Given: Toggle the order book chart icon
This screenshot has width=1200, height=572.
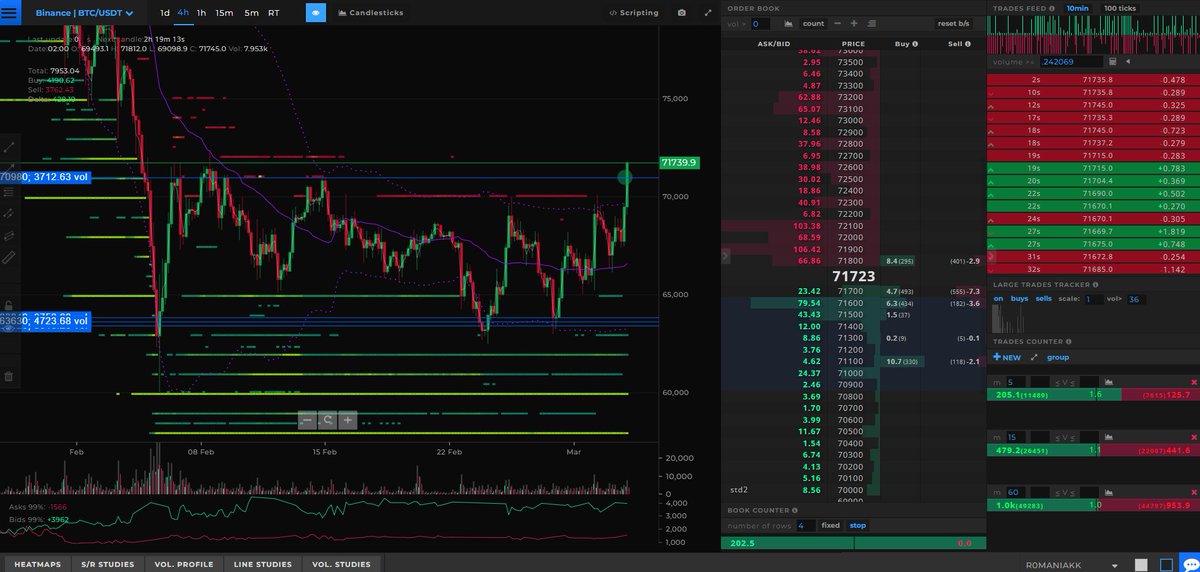Looking at the screenshot, I should 789,23.
